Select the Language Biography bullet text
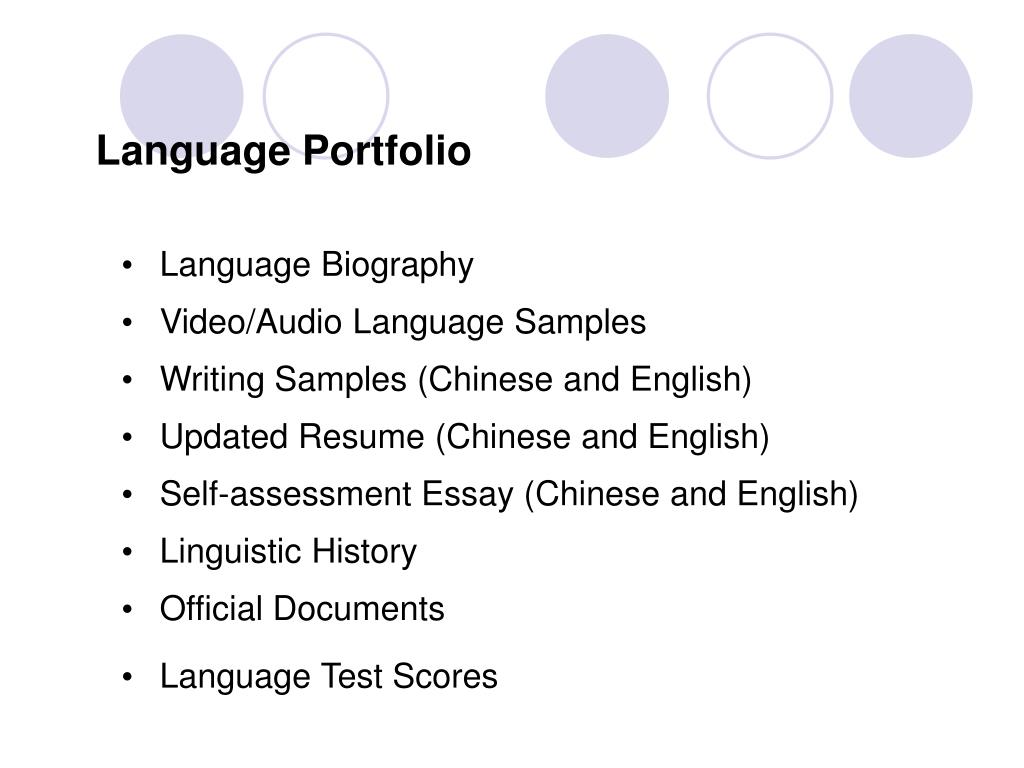This screenshot has height=768, width=1024. click(317, 266)
